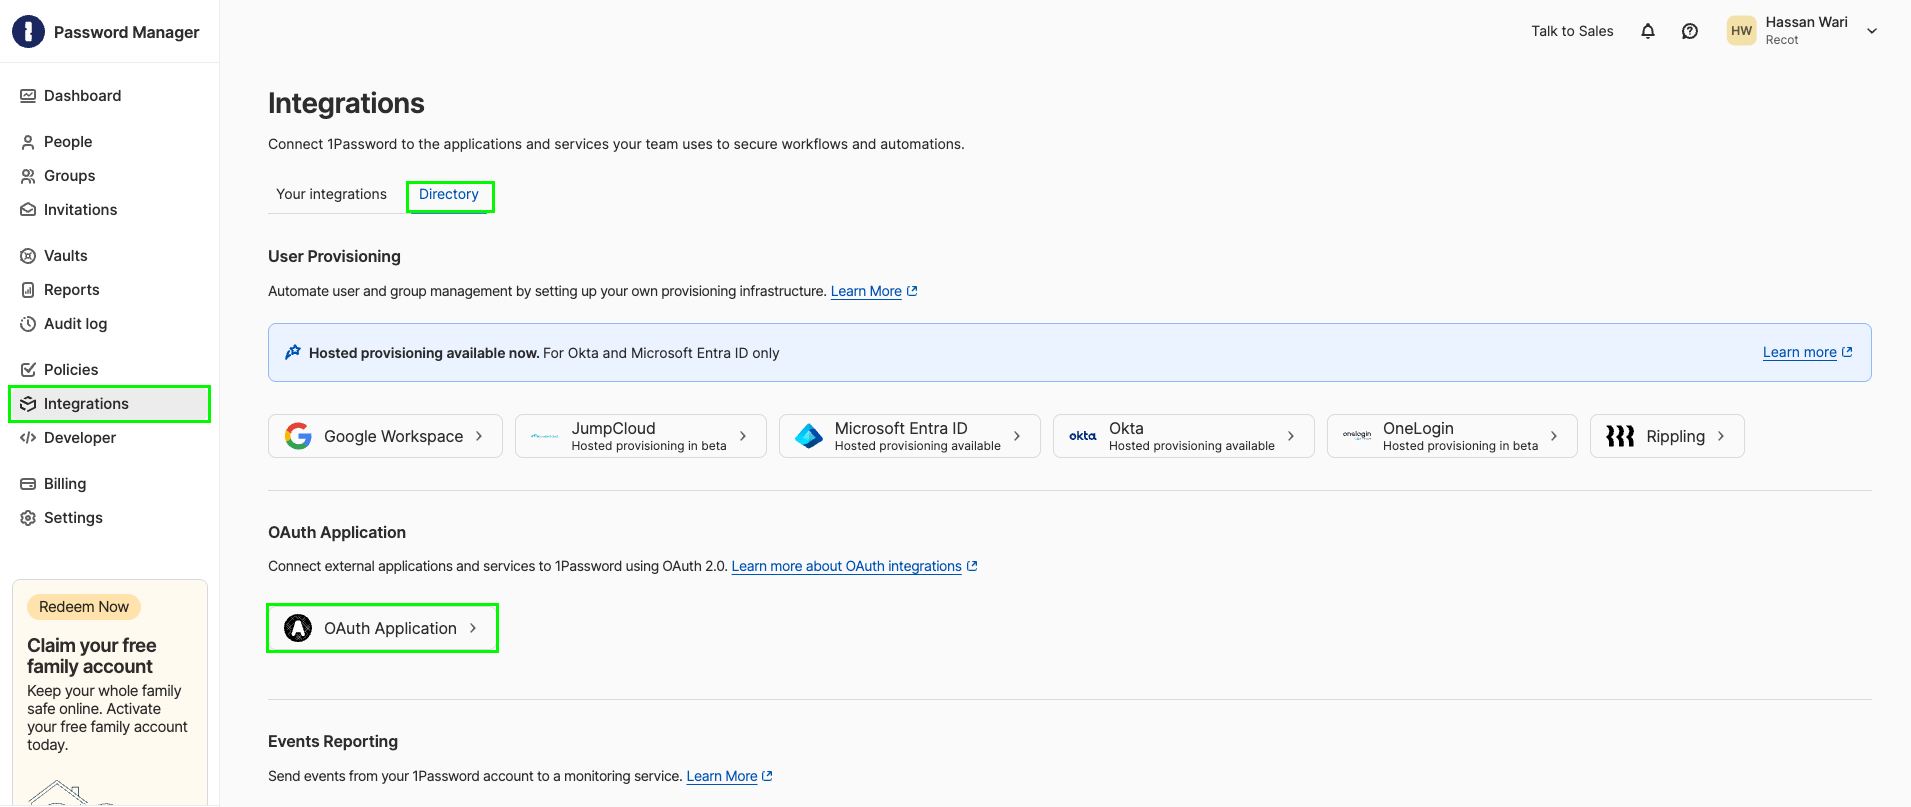Click the Claim your free family account heading
The height and width of the screenshot is (807, 1911).
pyautogui.click(x=92, y=656)
